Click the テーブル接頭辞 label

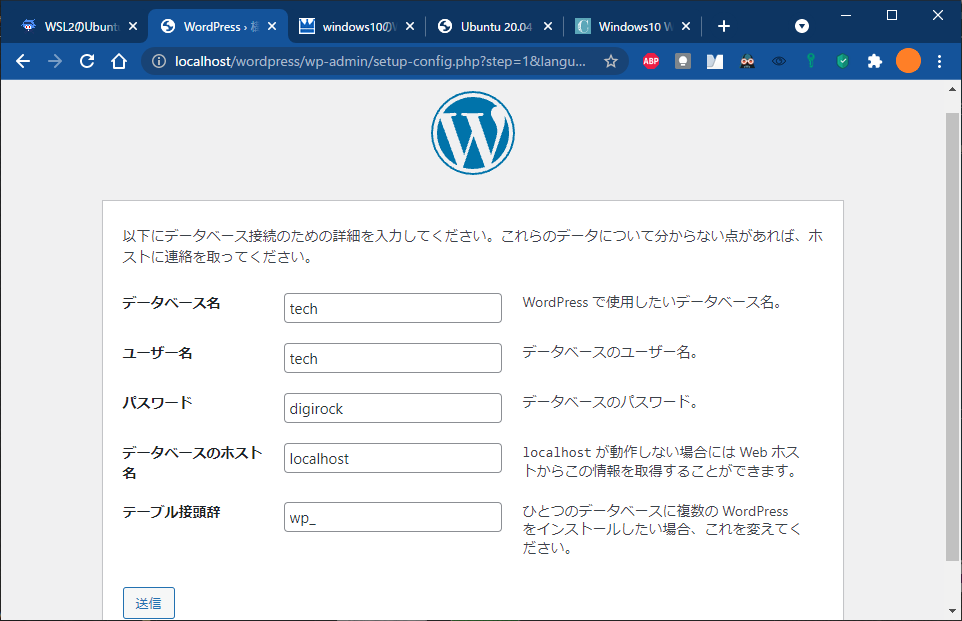(x=171, y=512)
